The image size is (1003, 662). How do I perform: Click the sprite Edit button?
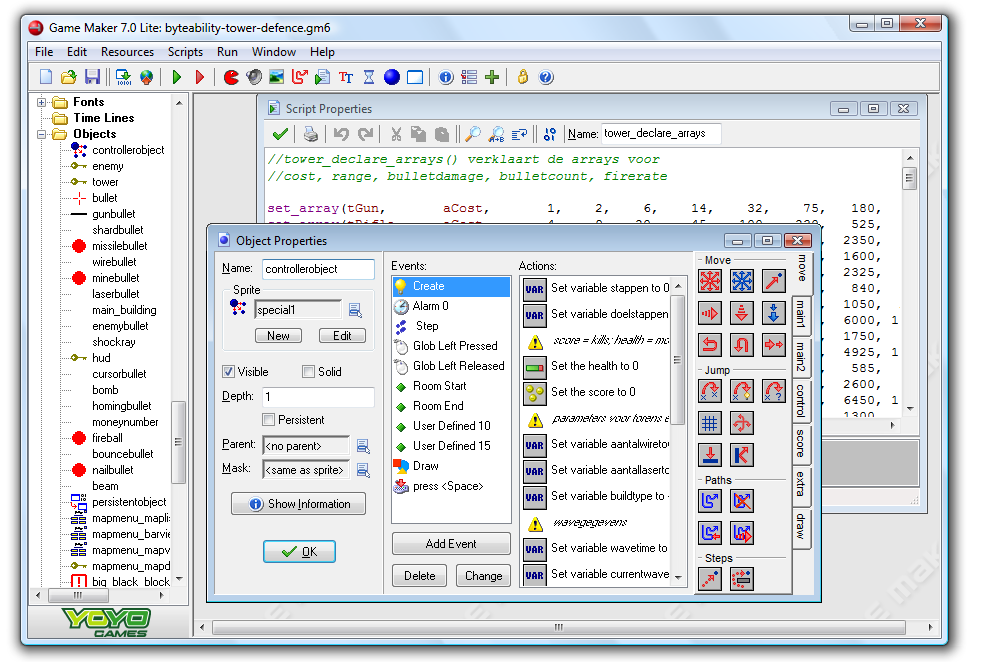(342, 336)
